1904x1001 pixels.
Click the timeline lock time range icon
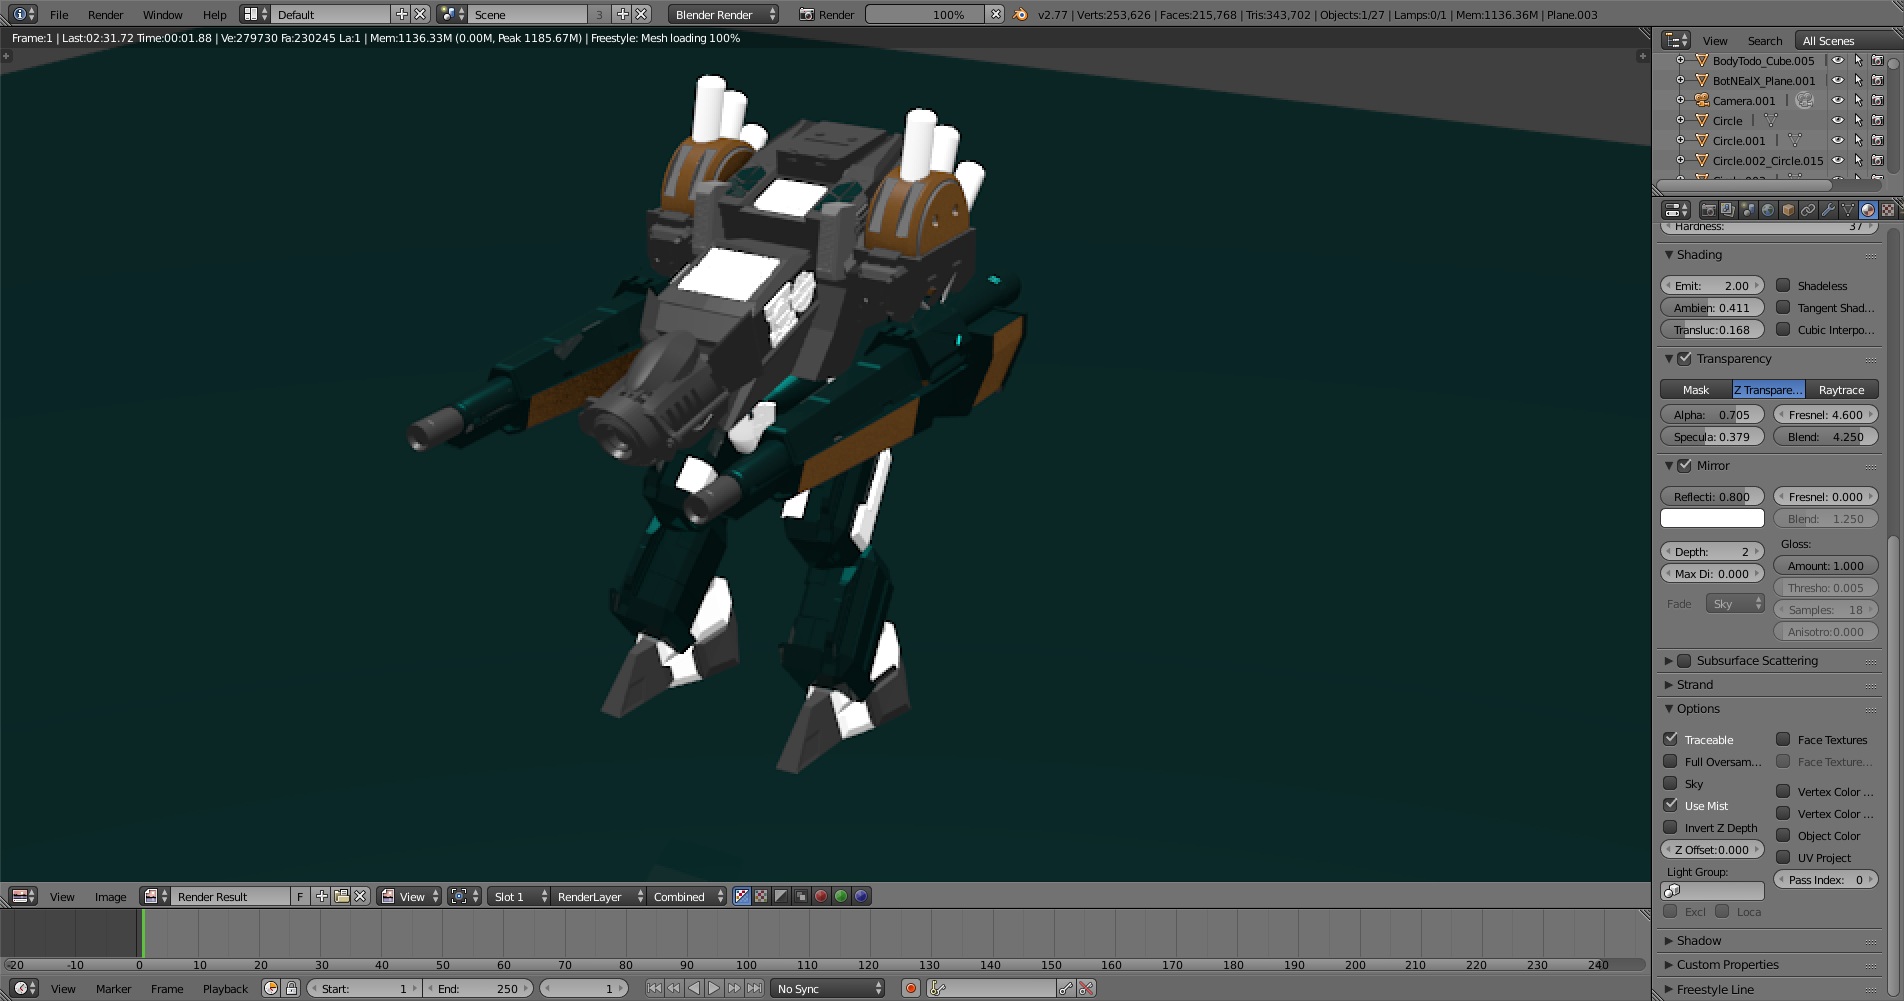[x=291, y=988]
